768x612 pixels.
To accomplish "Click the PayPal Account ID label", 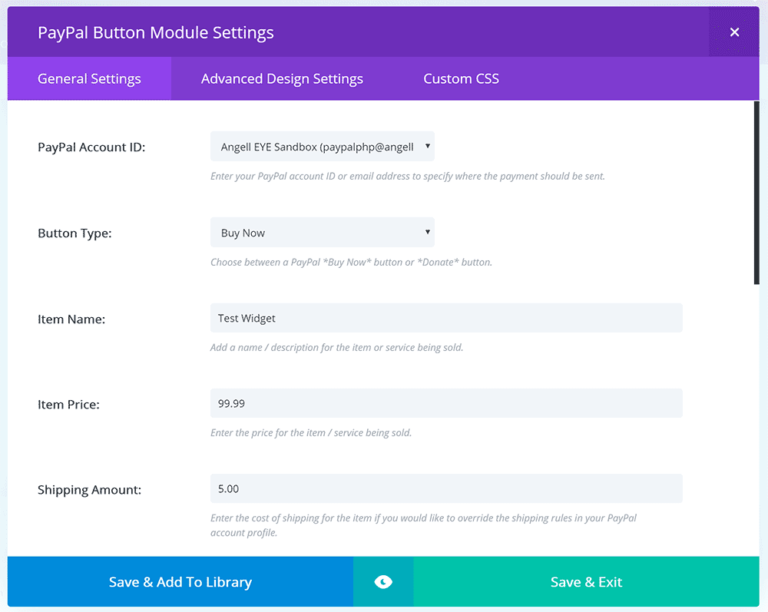I will tap(92, 147).
